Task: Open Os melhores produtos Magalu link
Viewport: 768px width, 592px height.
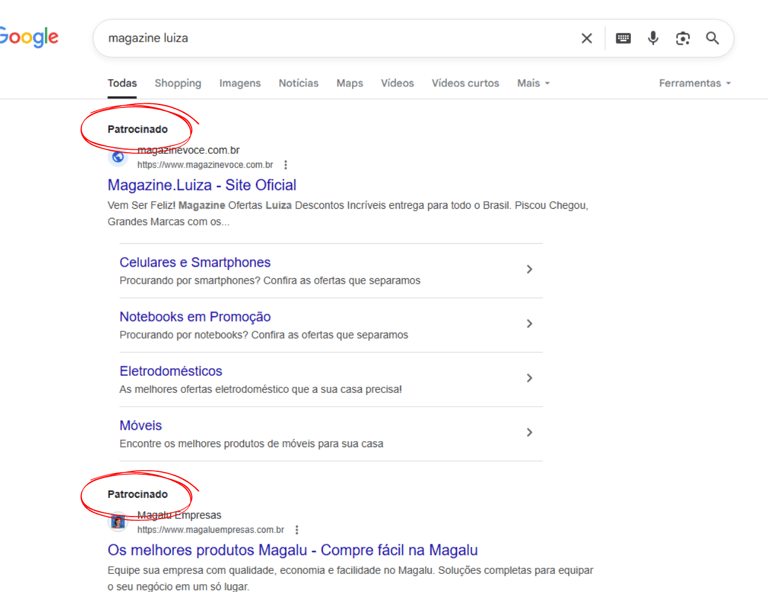Action: [292, 550]
